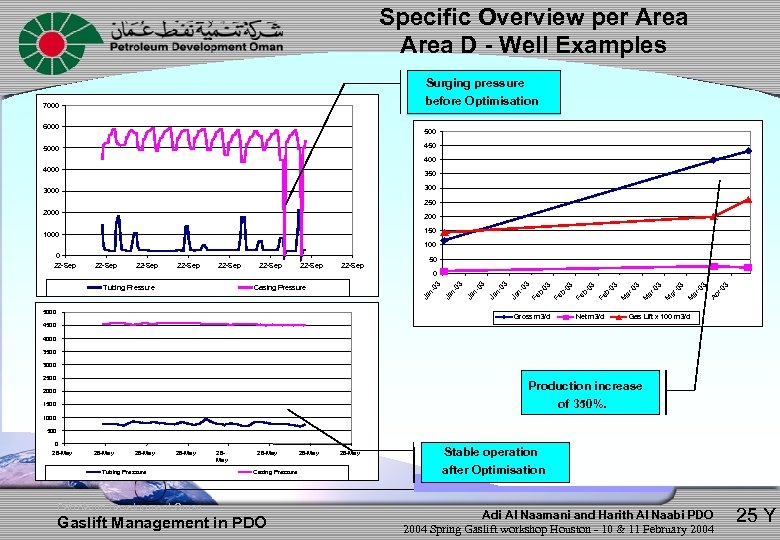The width and height of the screenshot is (780, 540).
Task: Click the 'Net m3/d' legend entry
Action: pyautogui.click(x=581, y=317)
